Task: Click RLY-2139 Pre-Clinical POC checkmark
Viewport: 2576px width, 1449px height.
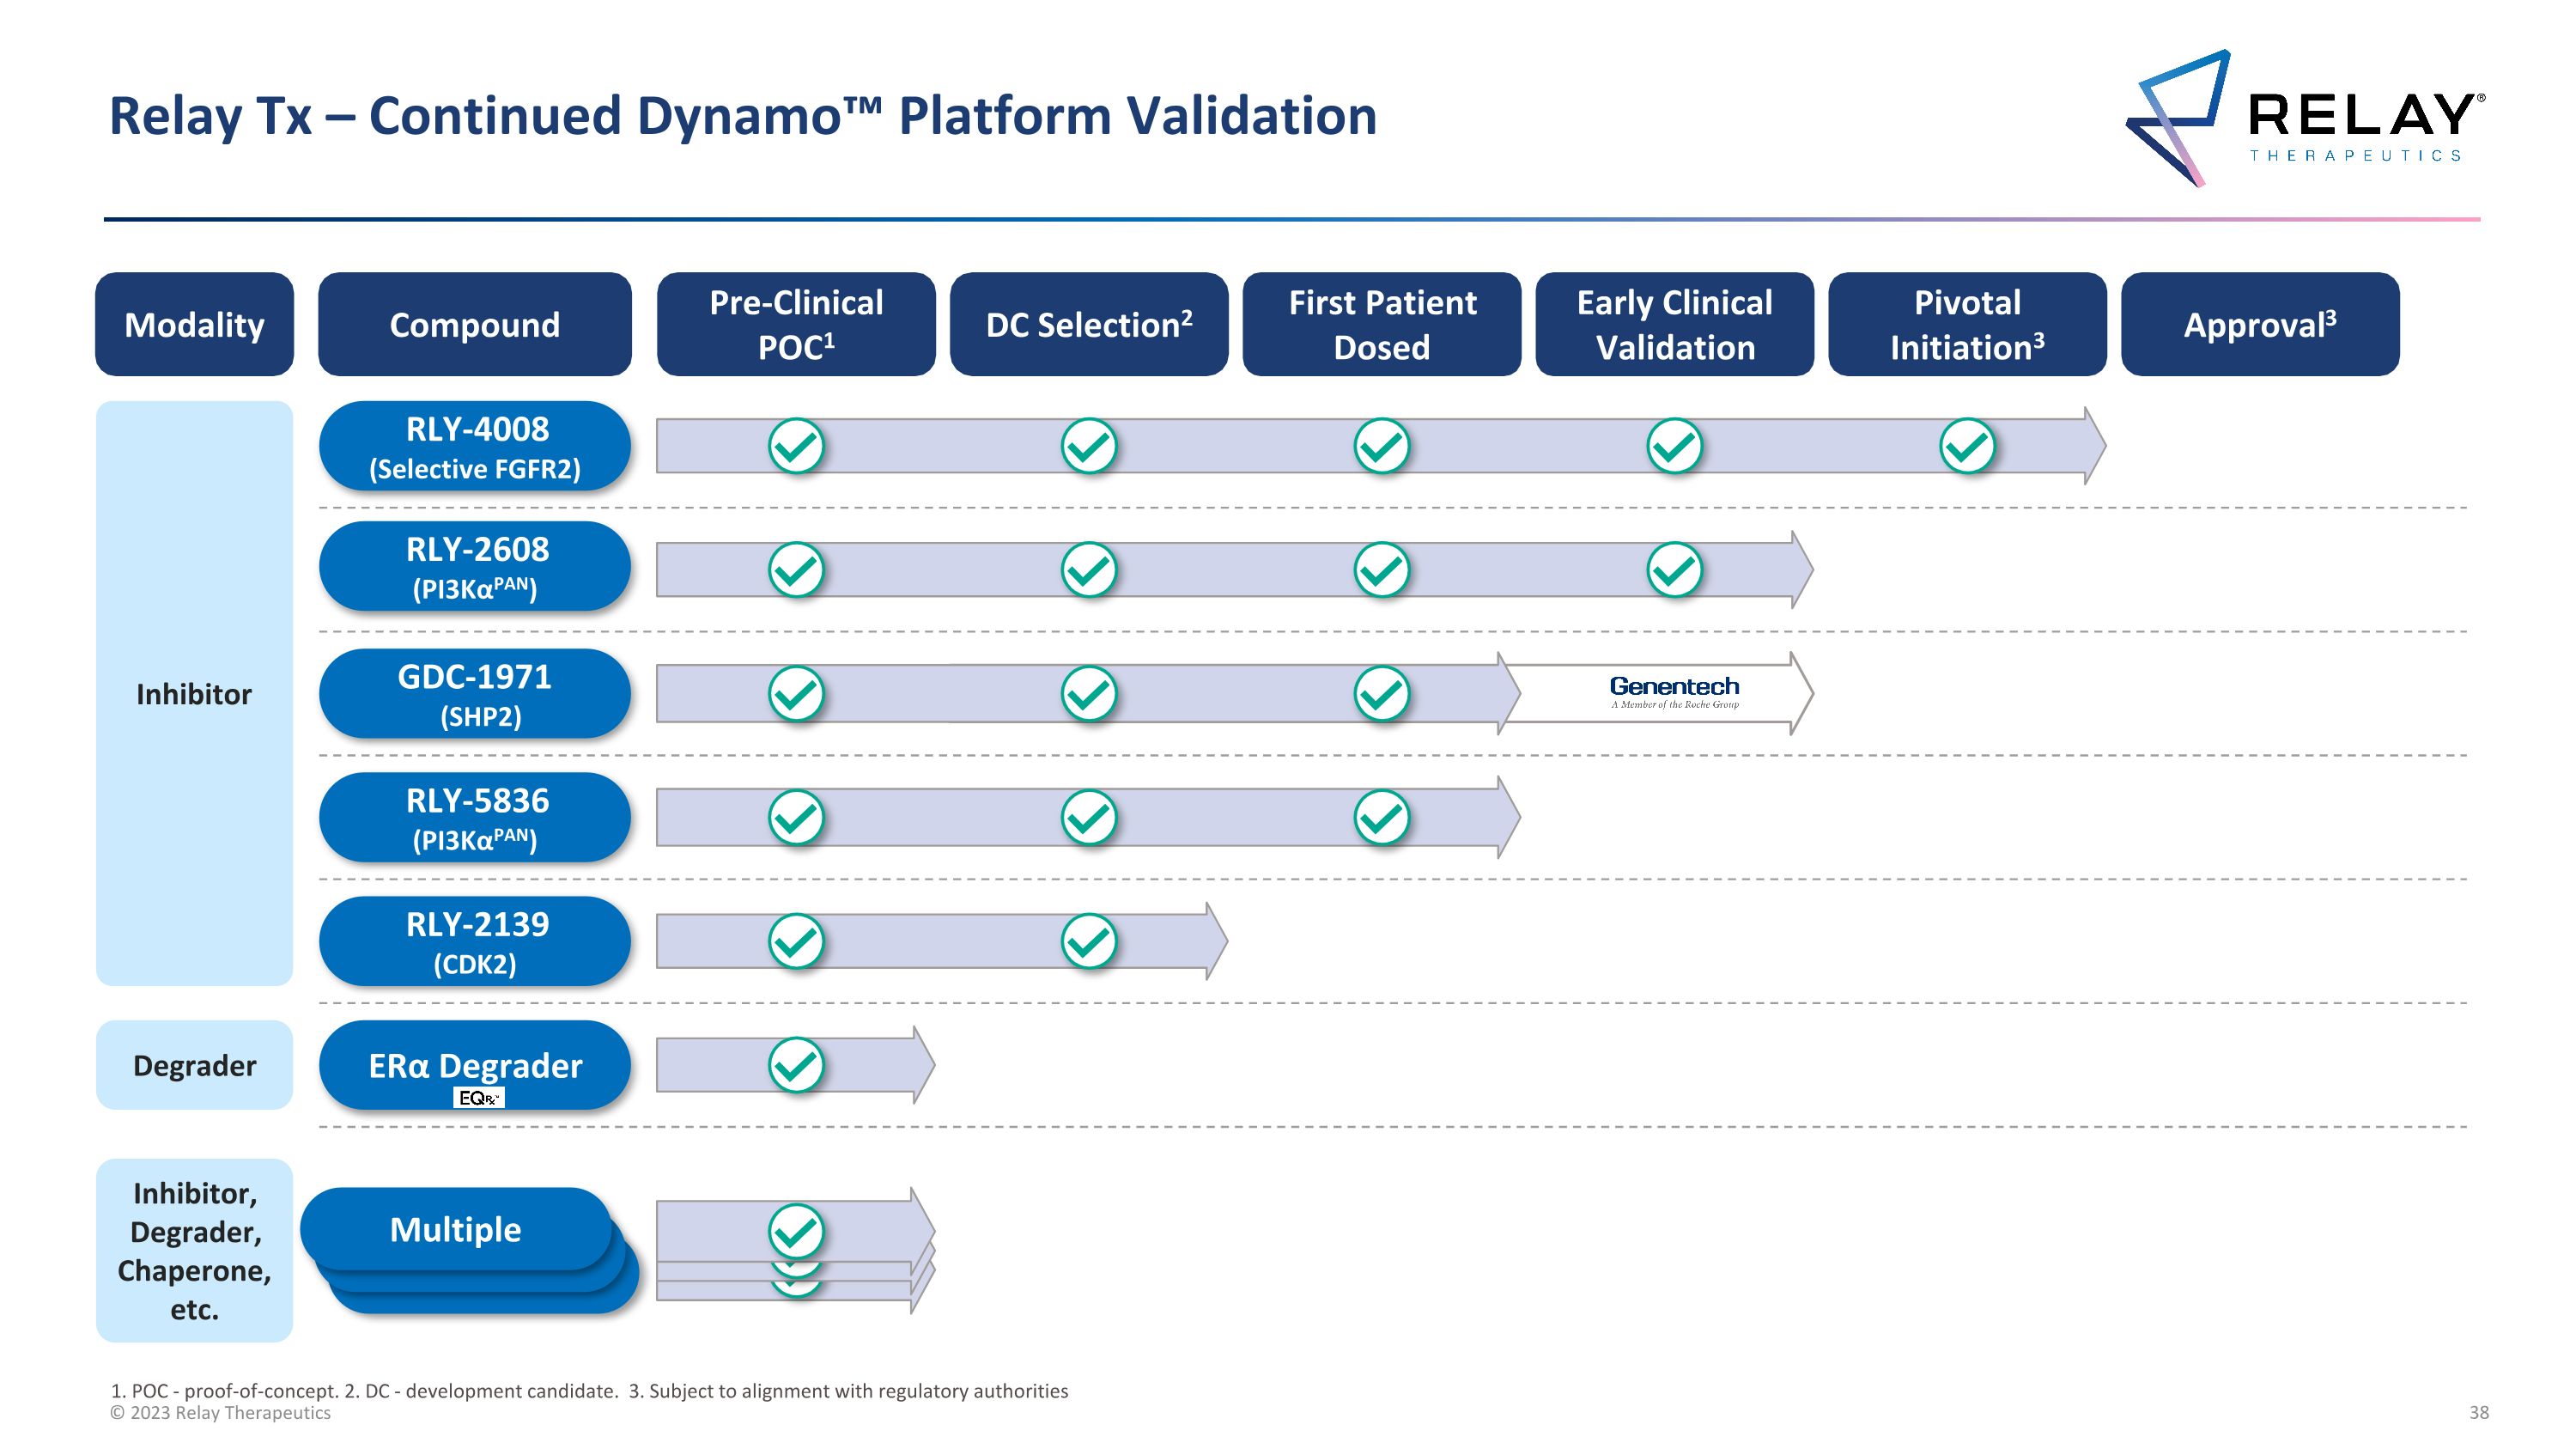Action: 796,941
